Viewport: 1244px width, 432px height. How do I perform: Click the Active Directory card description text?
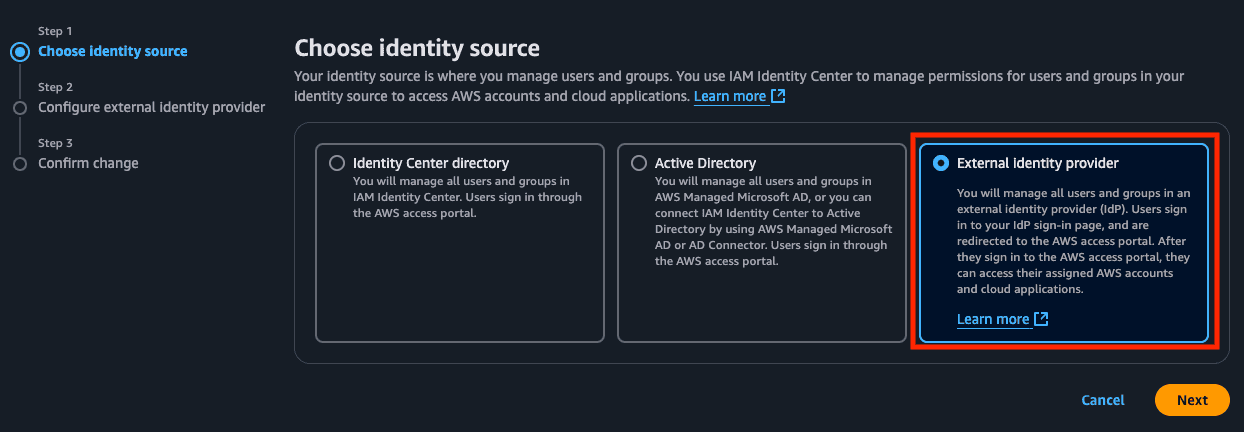(x=773, y=221)
